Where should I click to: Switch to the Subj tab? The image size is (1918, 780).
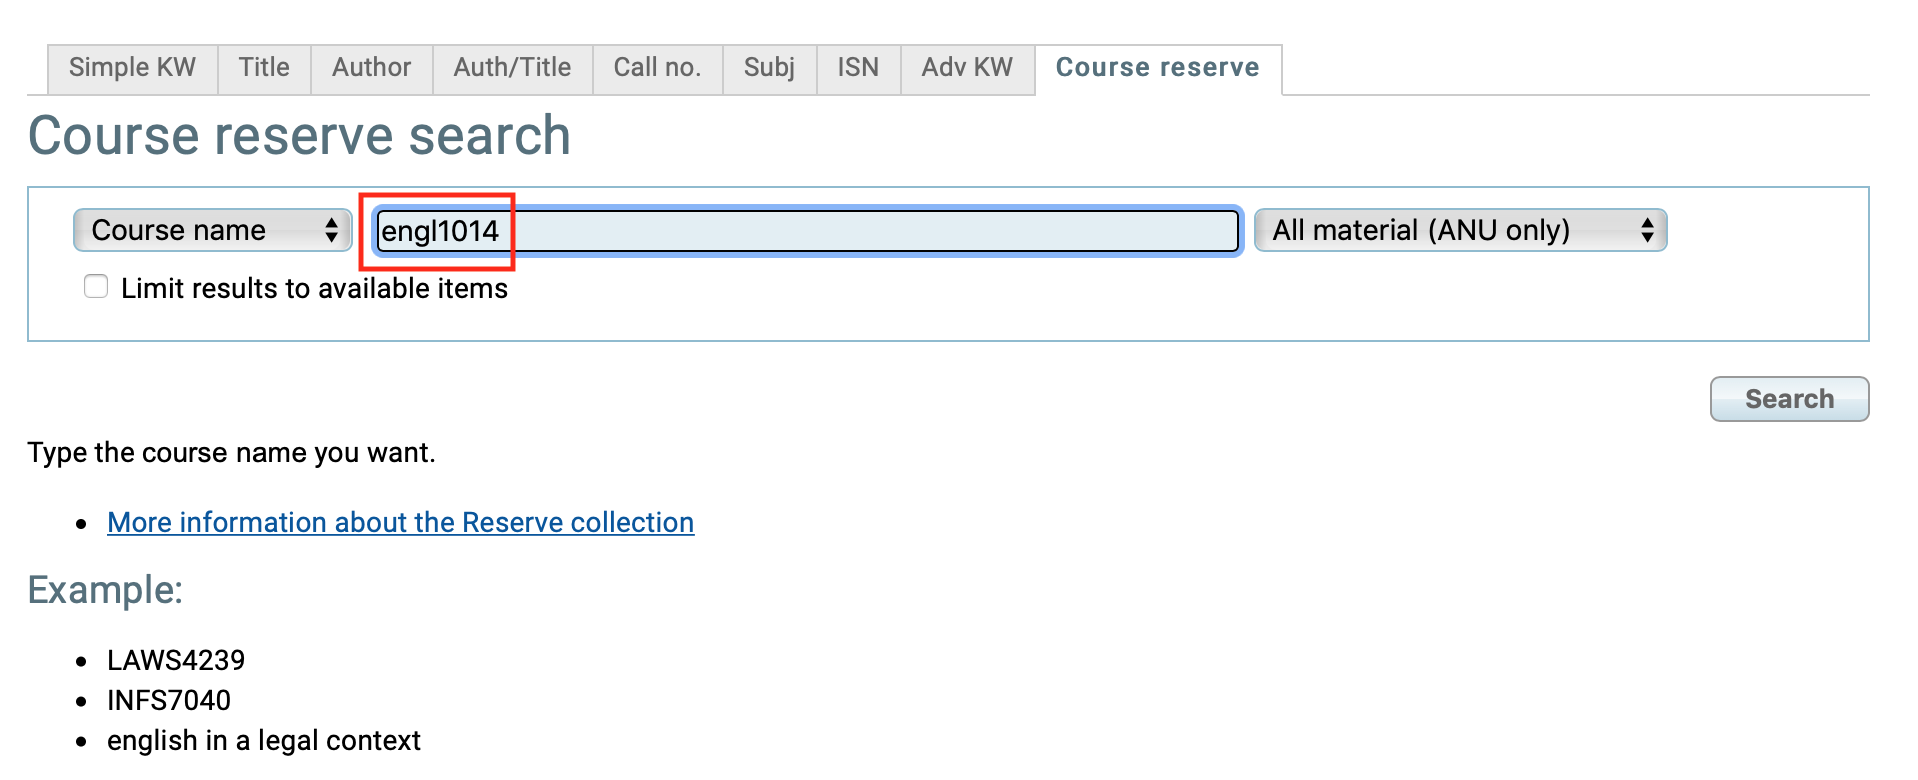pos(770,68)
